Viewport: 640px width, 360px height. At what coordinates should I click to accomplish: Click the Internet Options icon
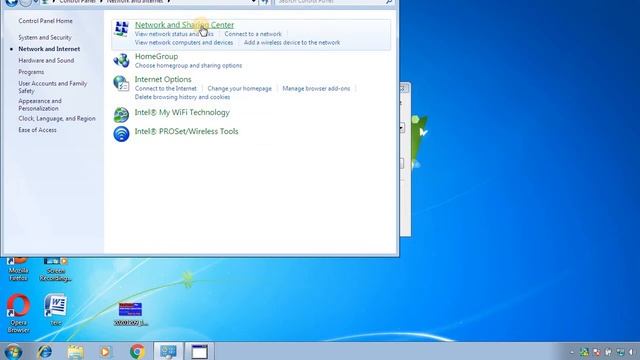point(121,83)
